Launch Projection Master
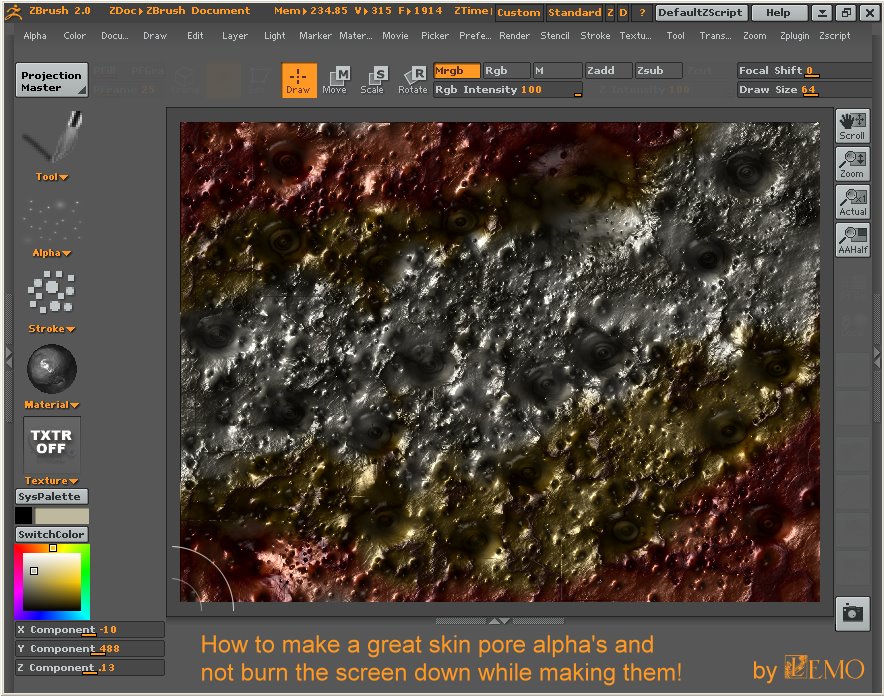The image size is (884, 696). (x=52, y=80)
